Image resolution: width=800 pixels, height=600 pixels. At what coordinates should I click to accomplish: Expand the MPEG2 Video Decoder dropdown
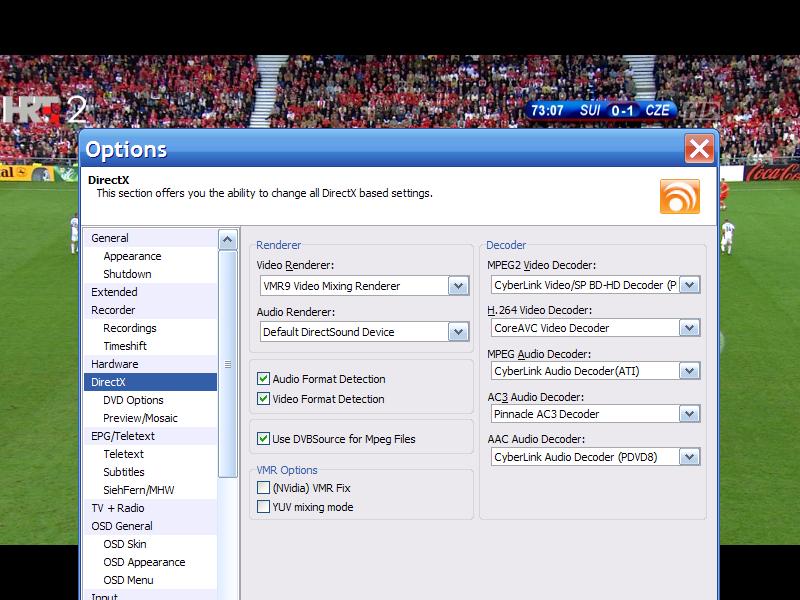click(x=689, y=285)
